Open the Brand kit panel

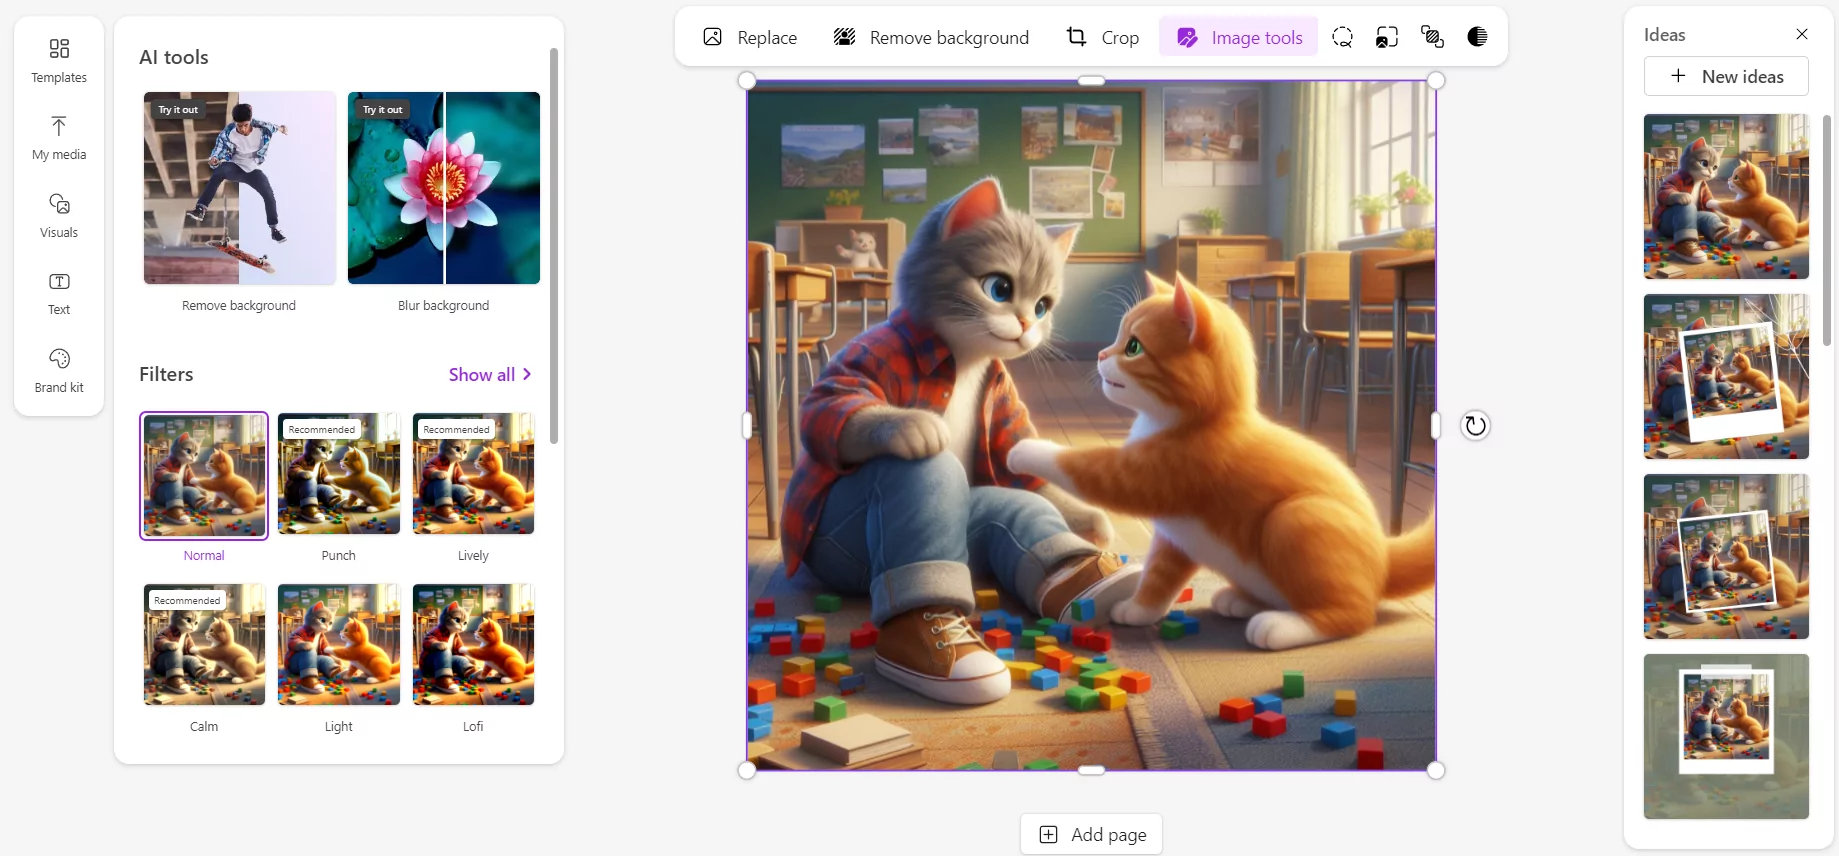59,370
